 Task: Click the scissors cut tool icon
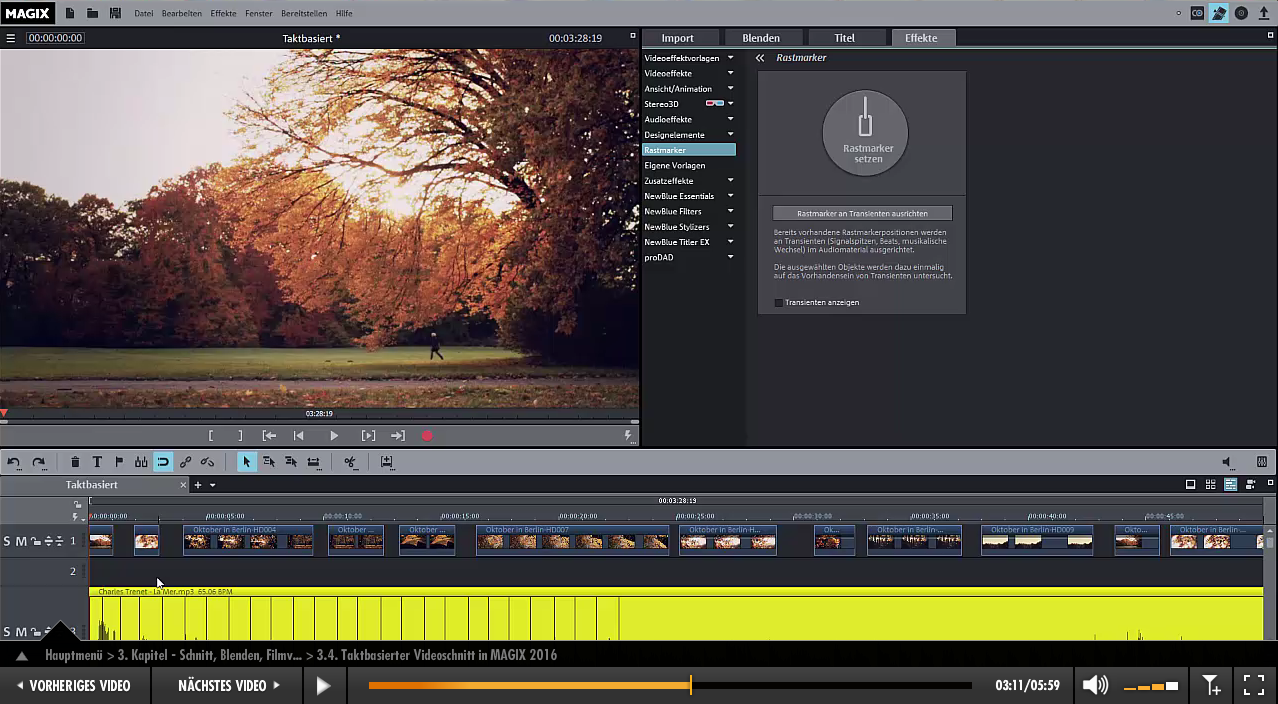click(350, 462)
